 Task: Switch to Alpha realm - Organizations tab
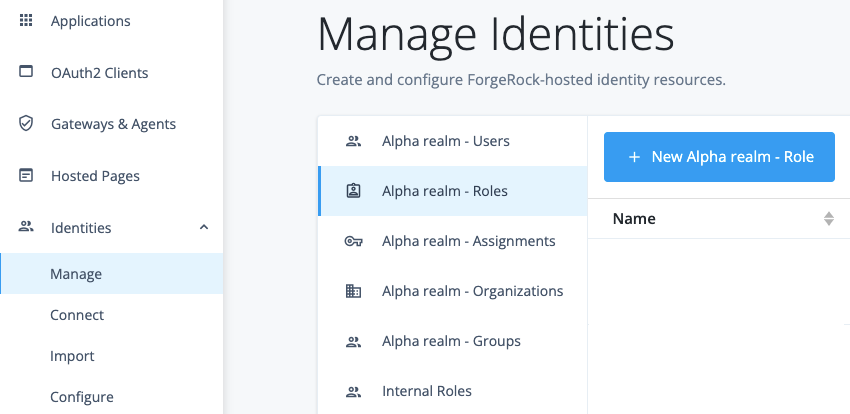point(472,291)
